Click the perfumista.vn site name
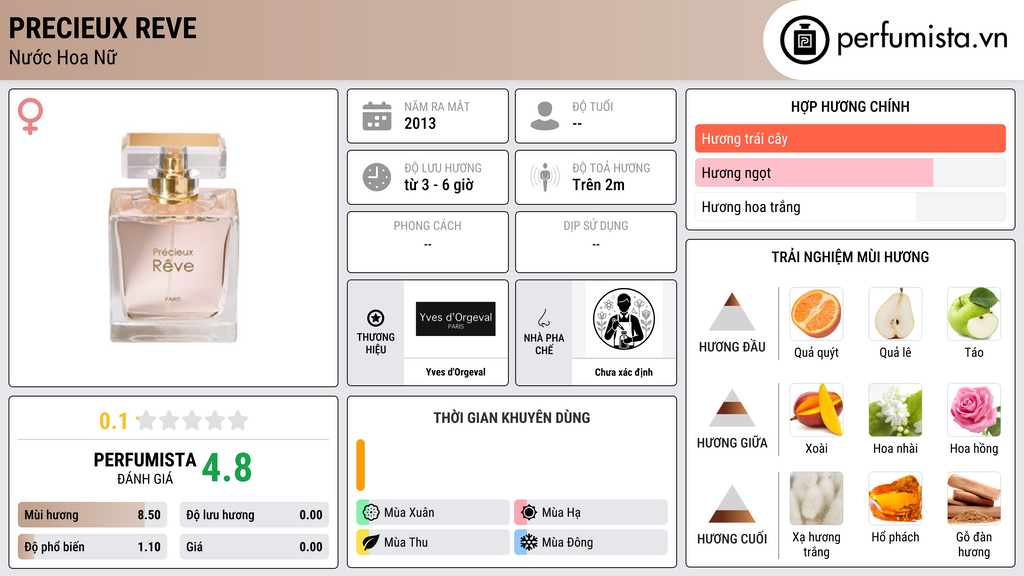 pos(922,39)
